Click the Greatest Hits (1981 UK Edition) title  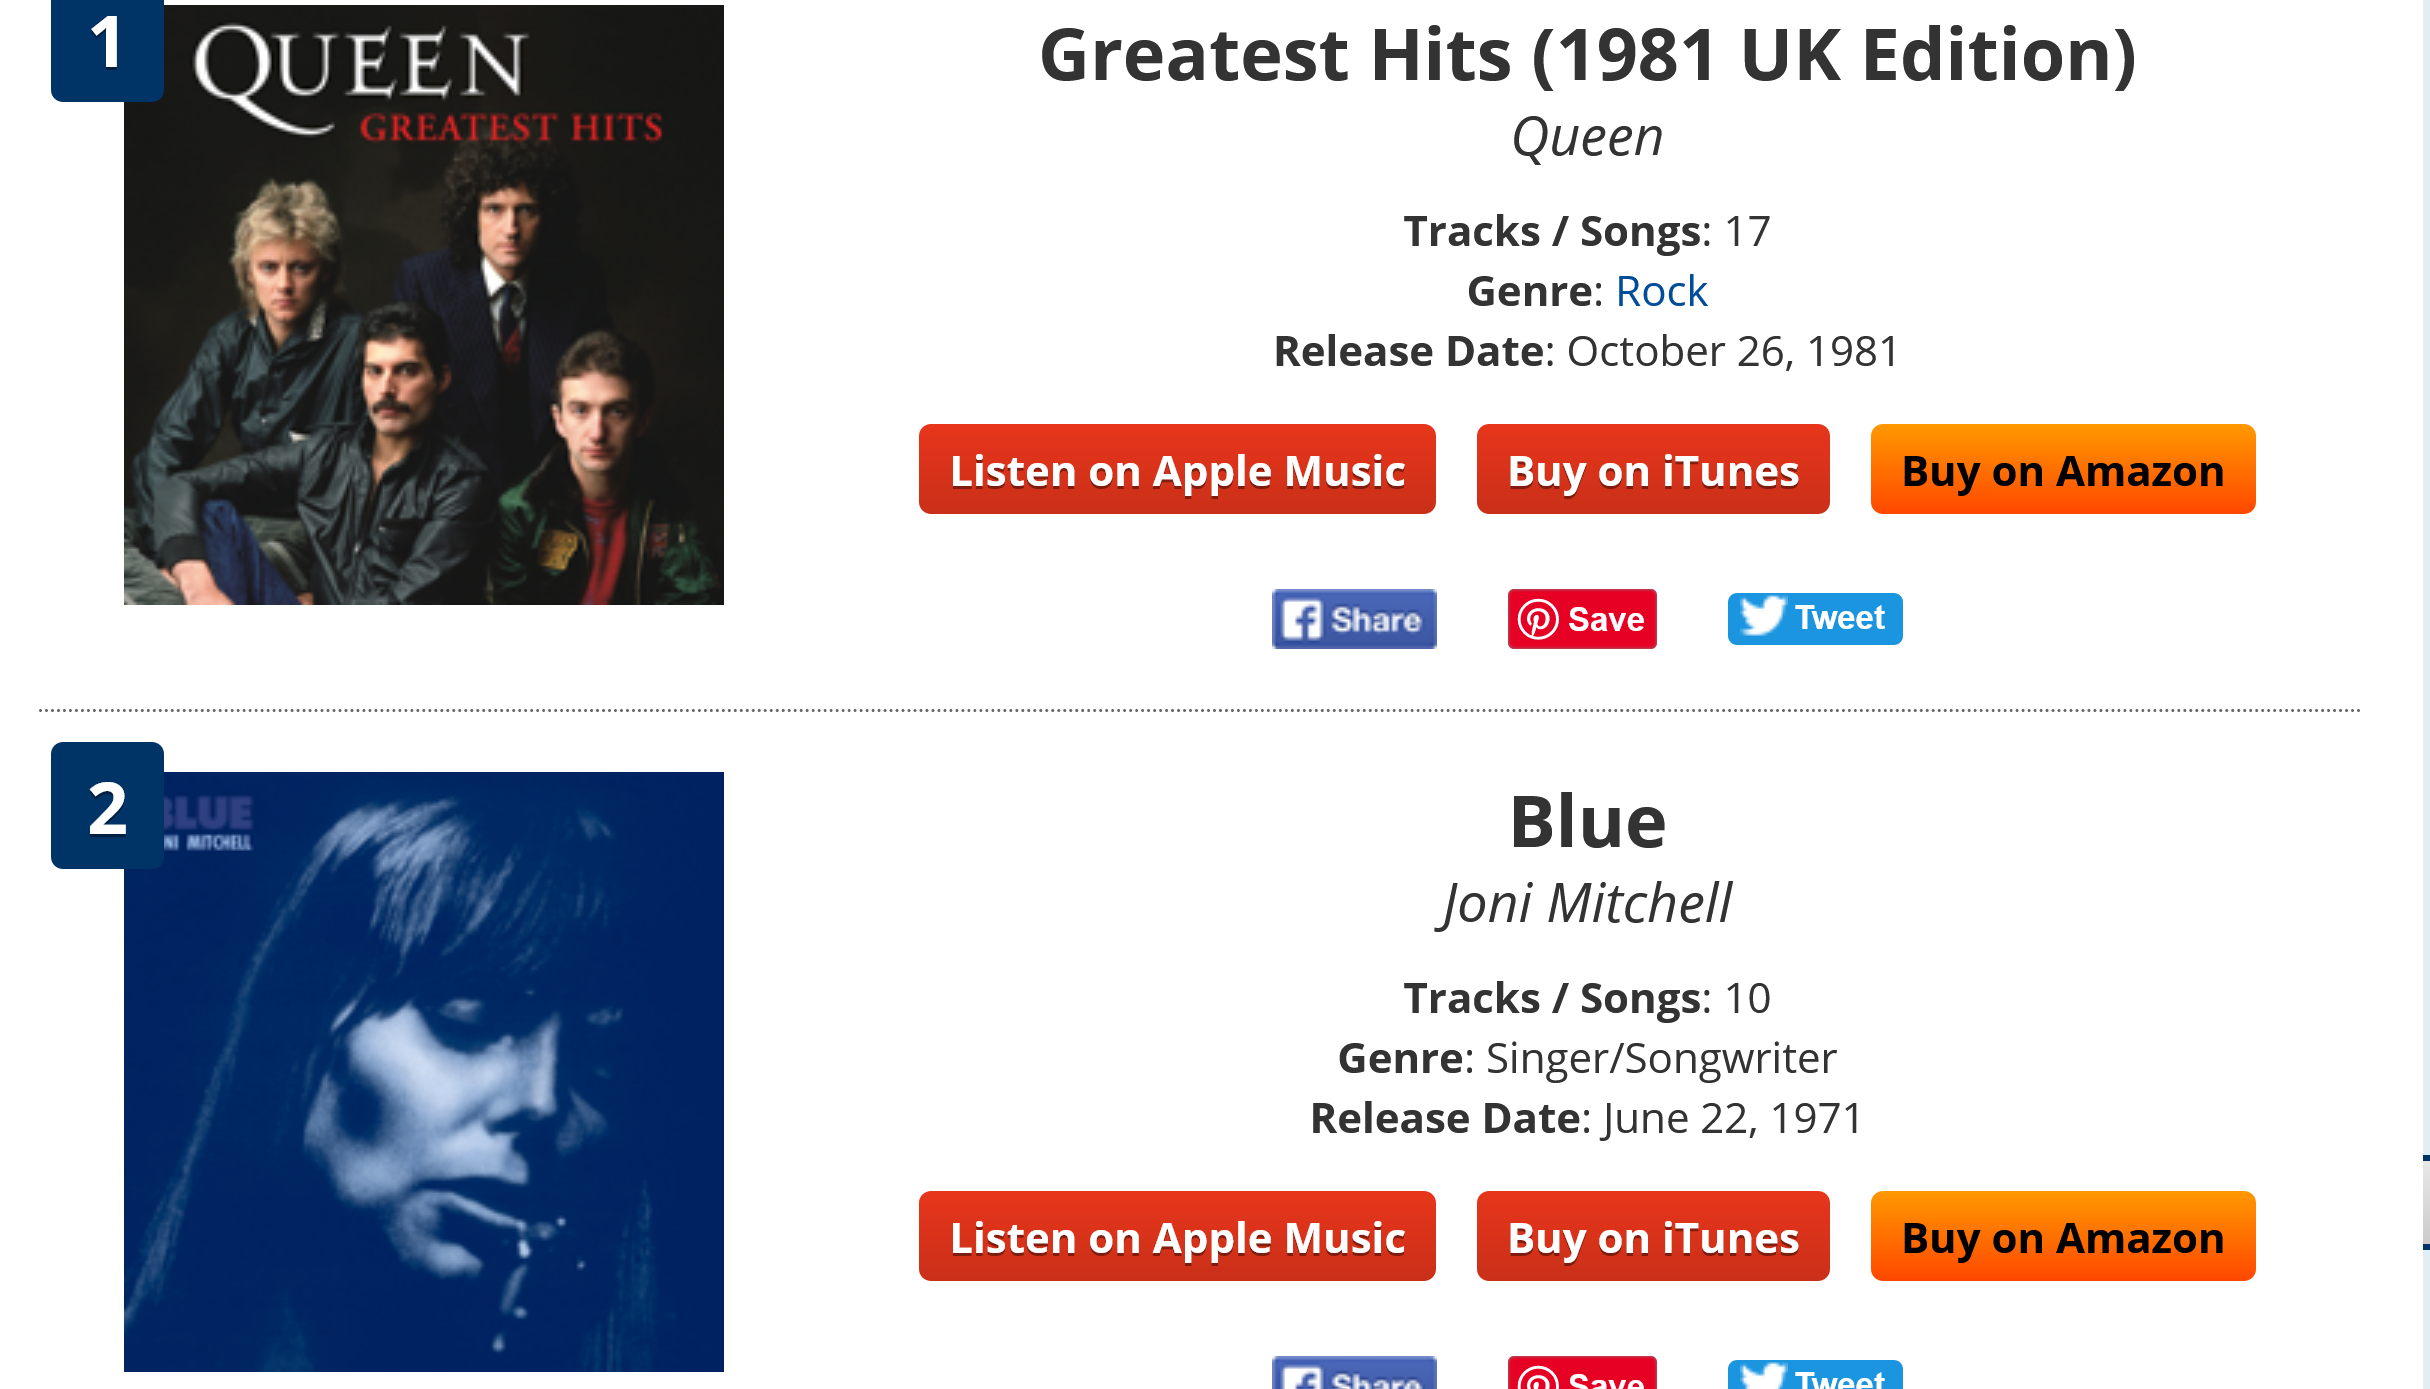coord(1587,56)
